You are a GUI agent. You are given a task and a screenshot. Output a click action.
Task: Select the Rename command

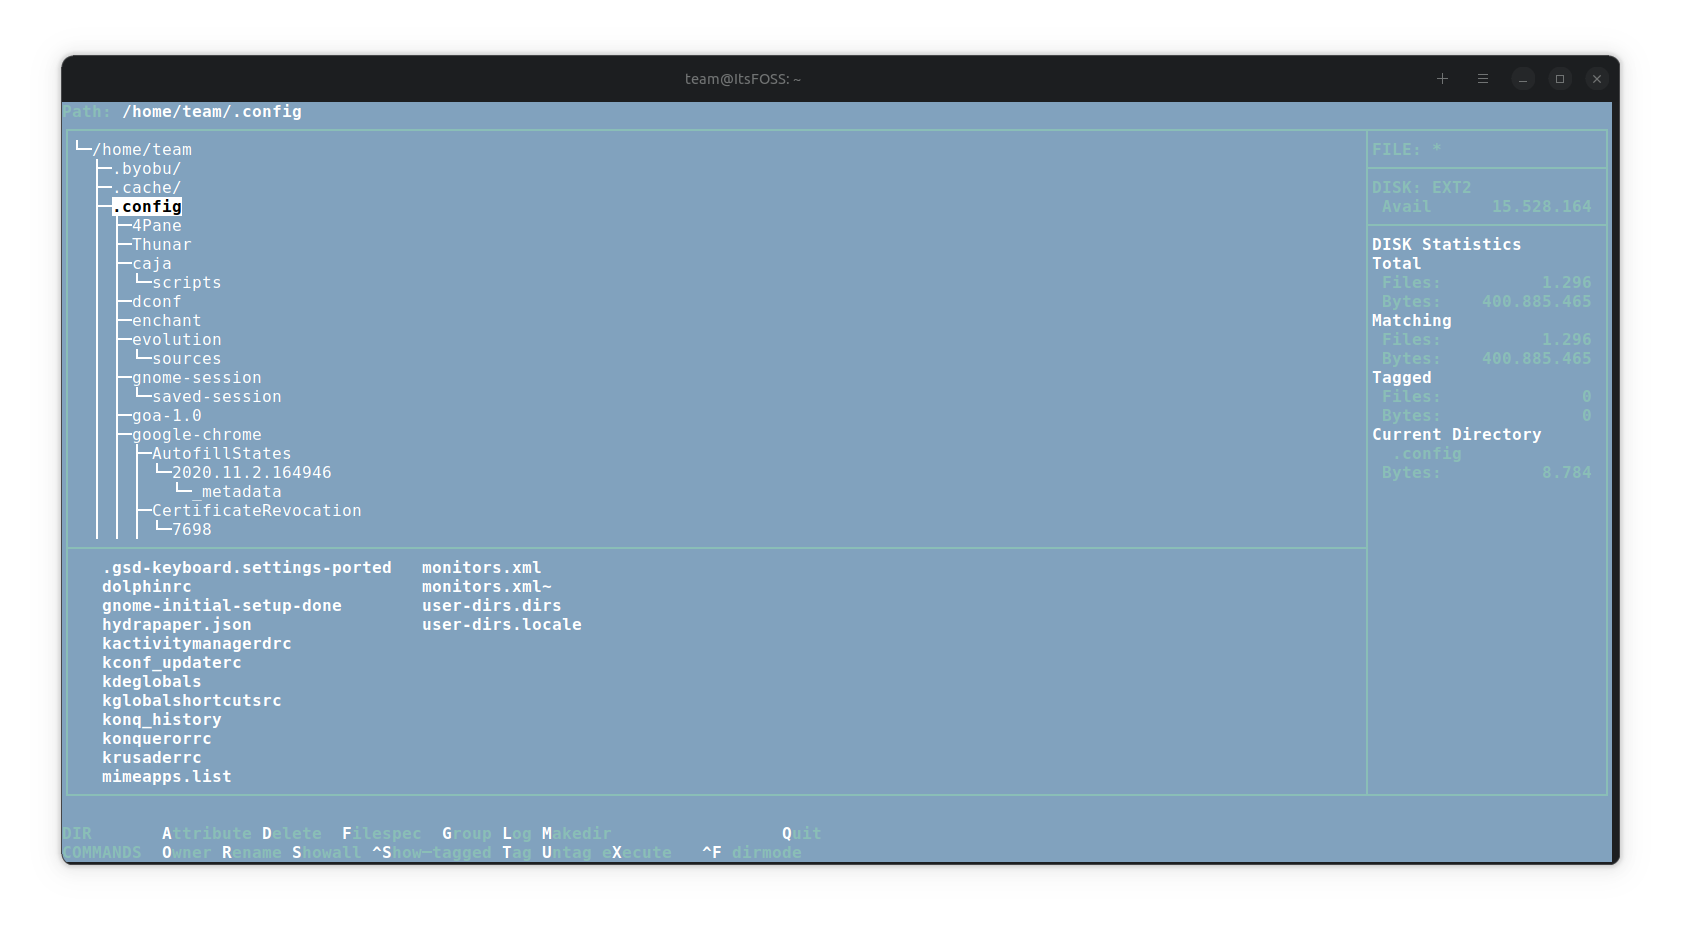252,852
